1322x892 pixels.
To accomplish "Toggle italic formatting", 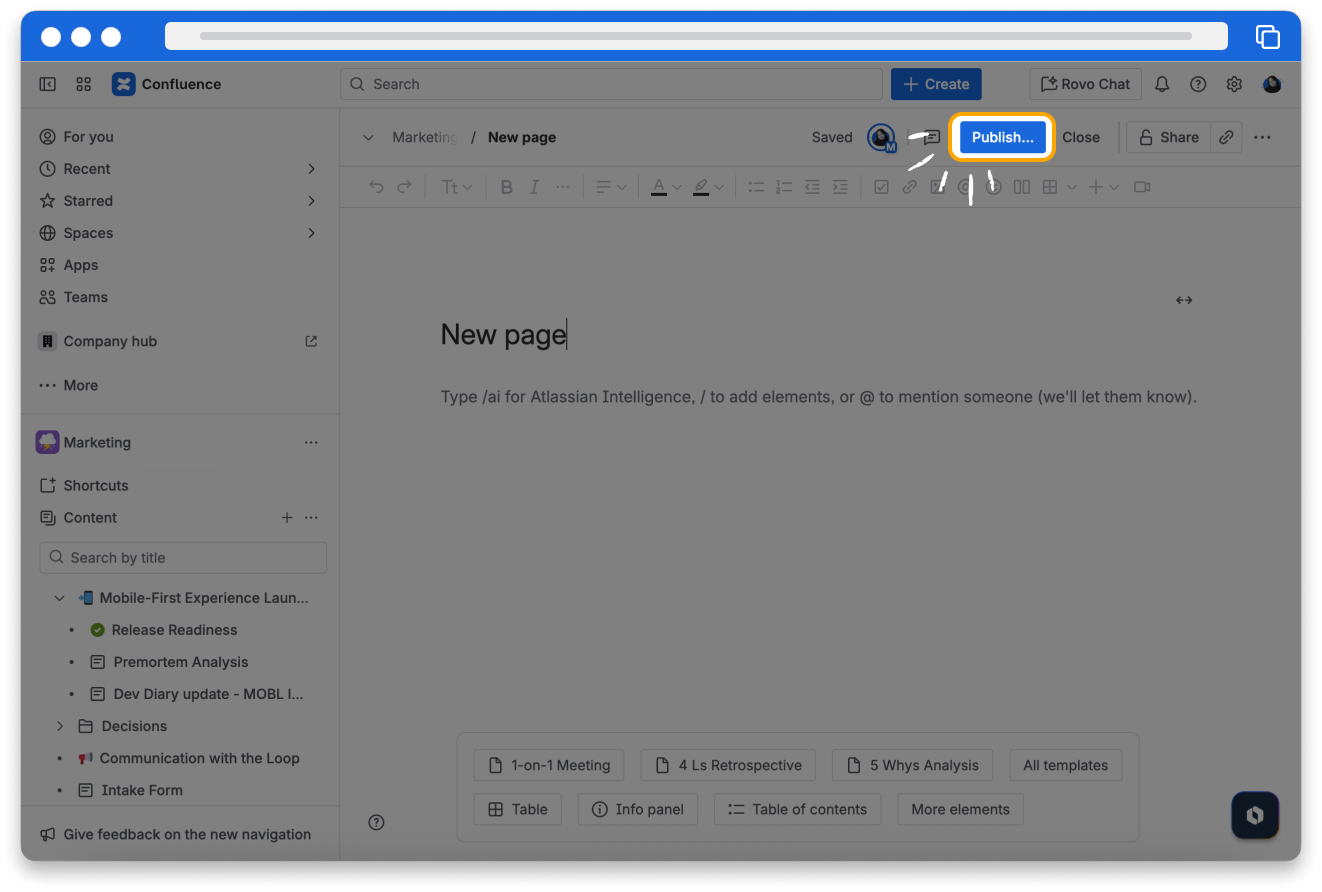I will pyautogui.click(x=534, y=187).
